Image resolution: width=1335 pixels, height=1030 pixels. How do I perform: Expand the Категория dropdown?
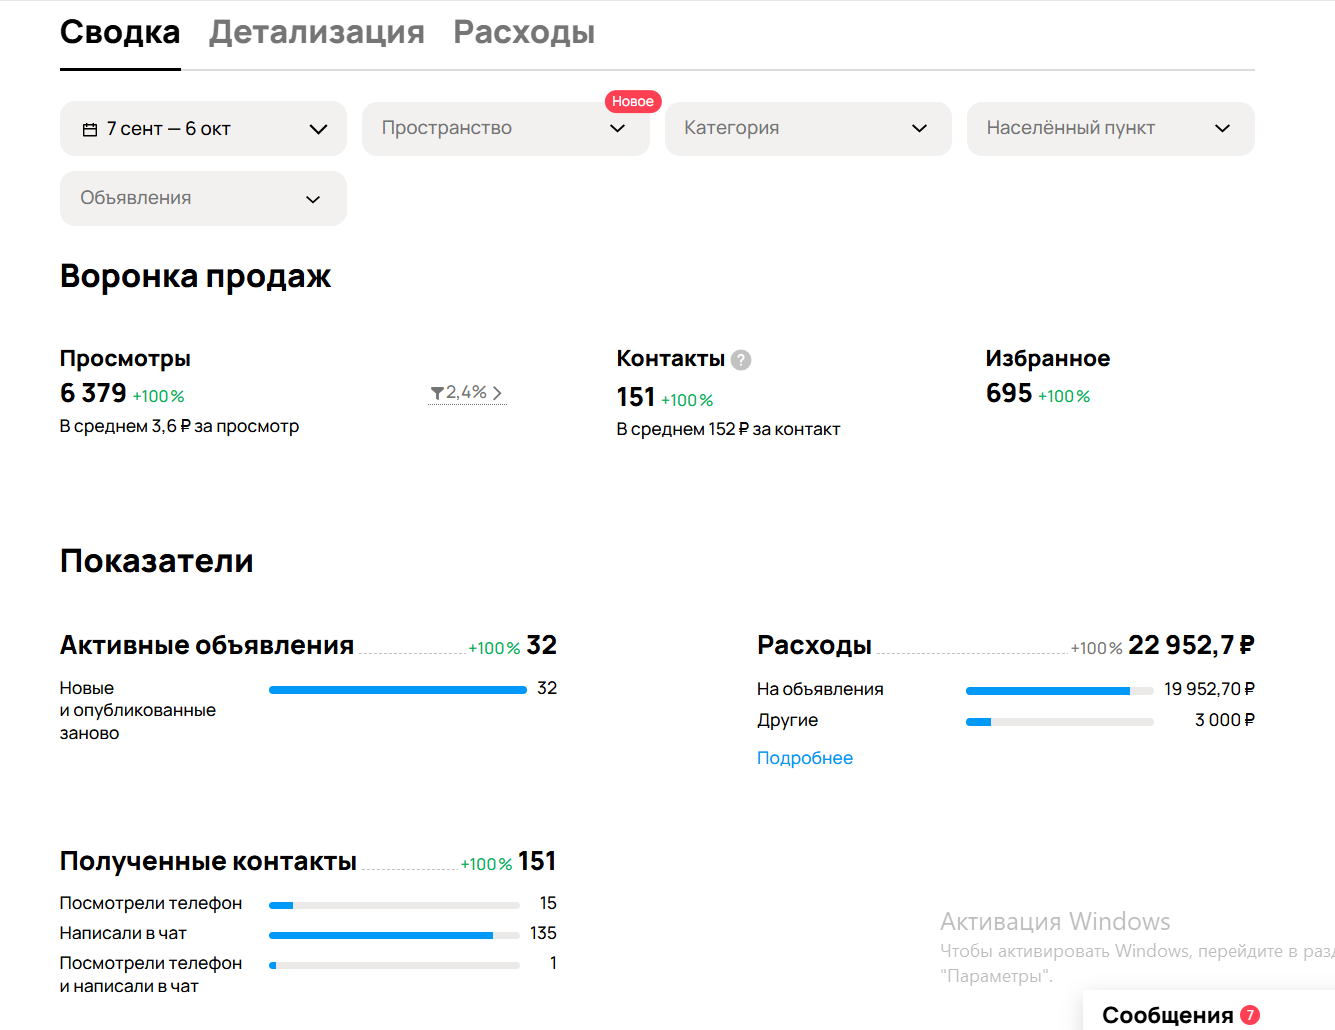pyautogui.click(x=808, y=129)
